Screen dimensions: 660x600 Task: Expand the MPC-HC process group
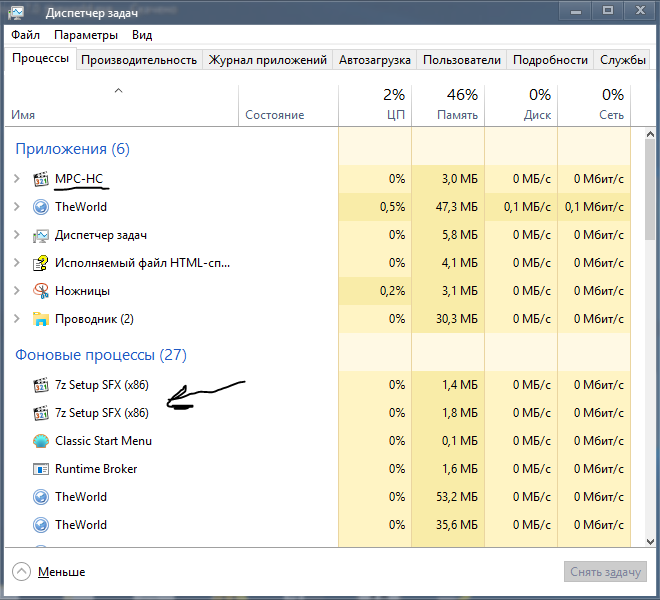(x=16, y=179)
